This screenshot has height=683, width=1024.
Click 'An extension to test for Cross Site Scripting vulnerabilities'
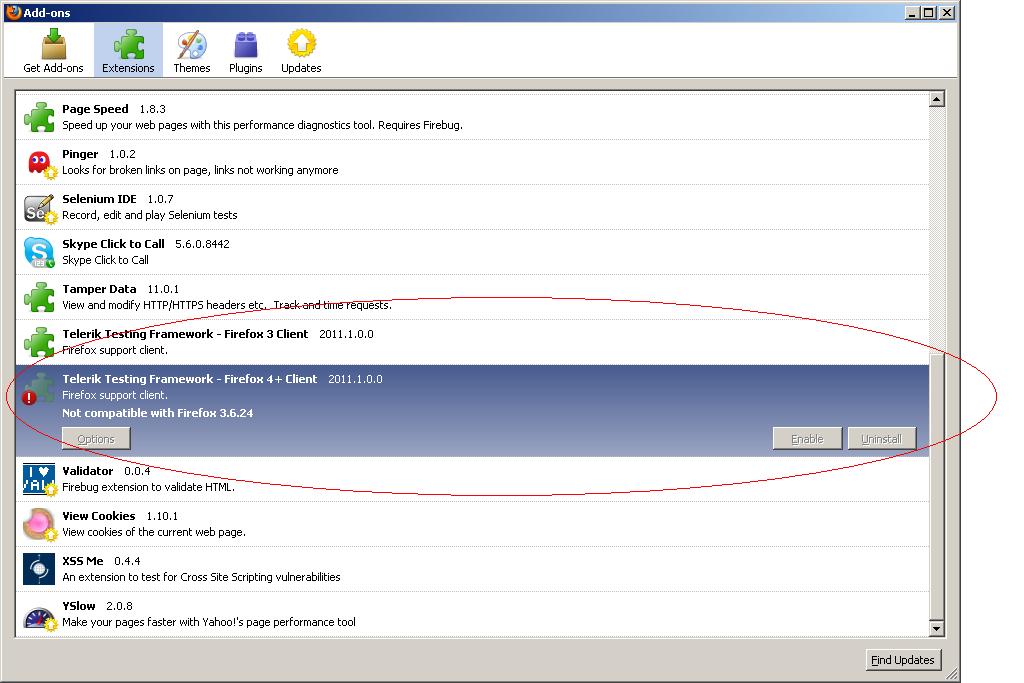201,577
